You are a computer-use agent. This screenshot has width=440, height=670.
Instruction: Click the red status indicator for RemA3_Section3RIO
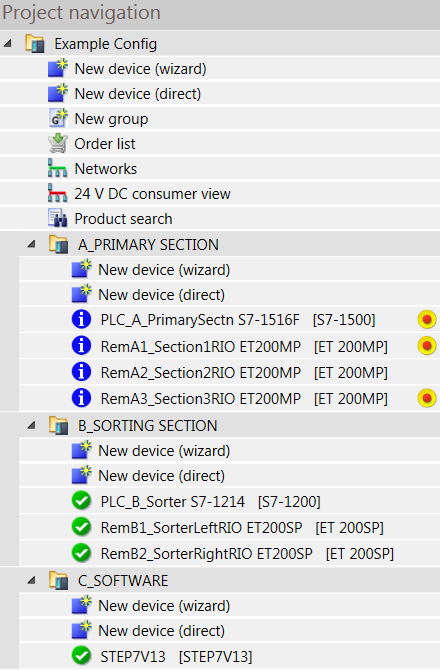(x=427, y=398)
